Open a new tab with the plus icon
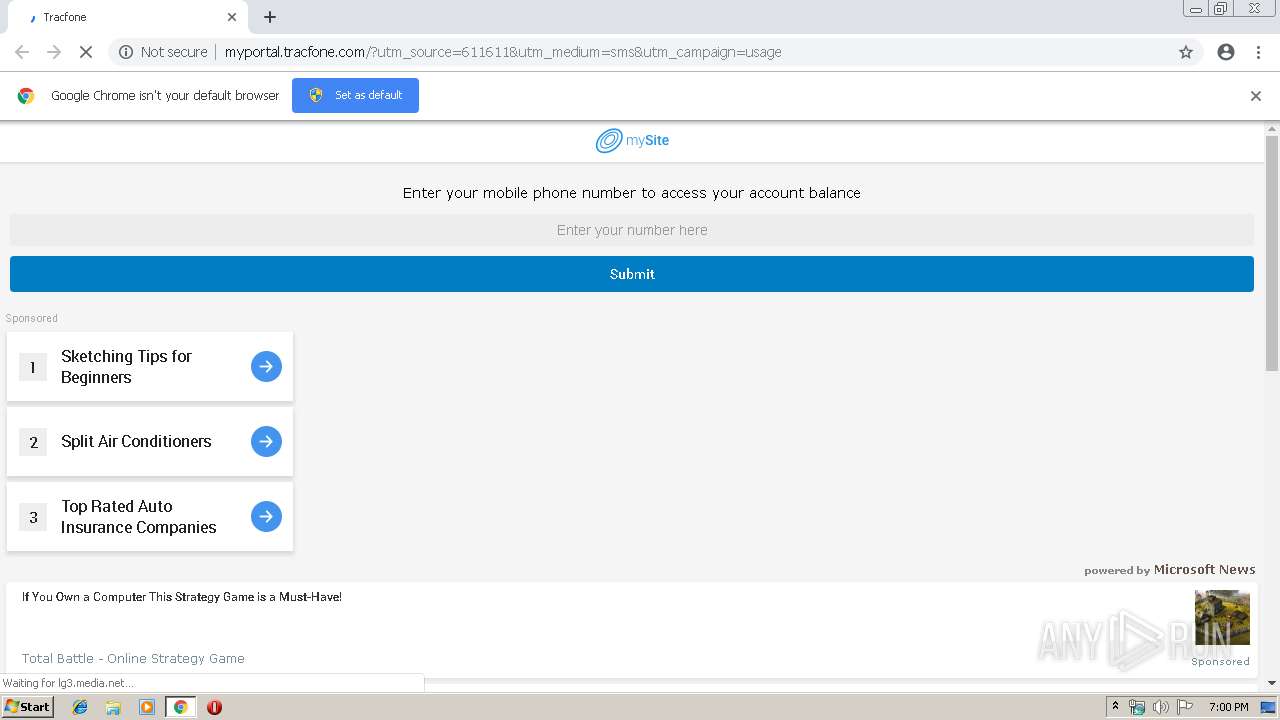Viewport: 1280px width, 720px height. (x=270, y=17)
